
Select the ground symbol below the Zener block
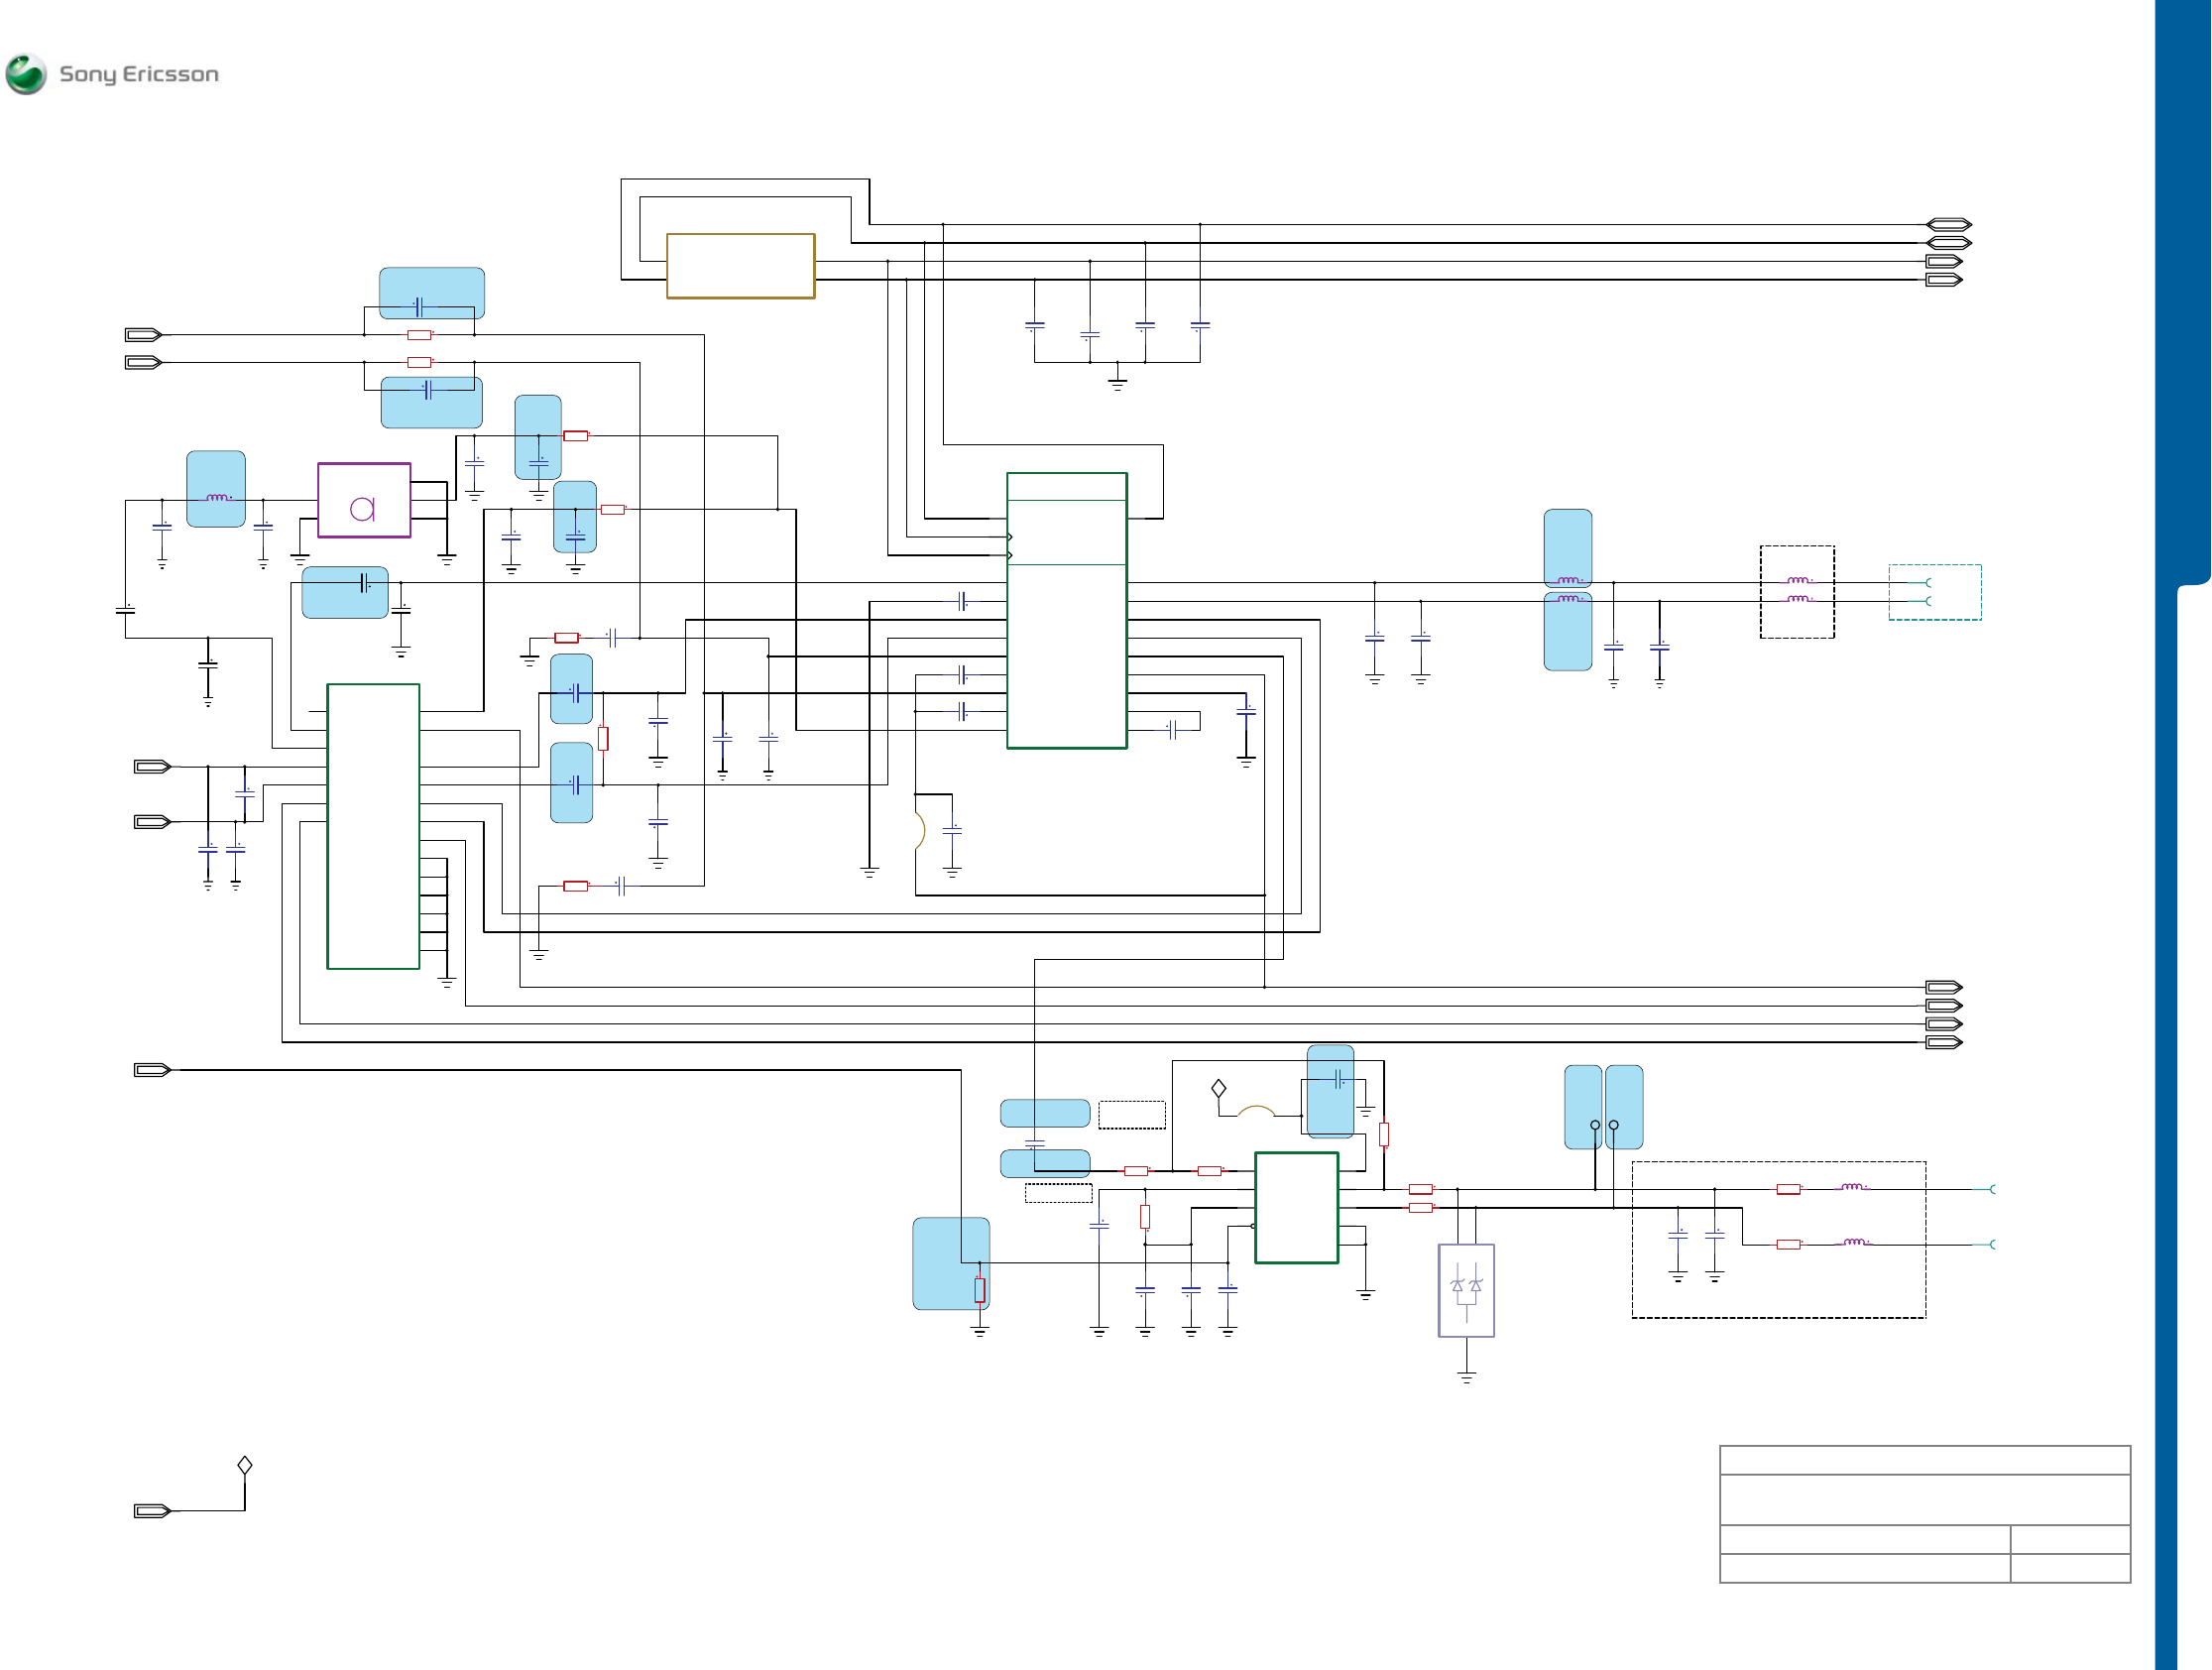[x=1466, y=1378]
